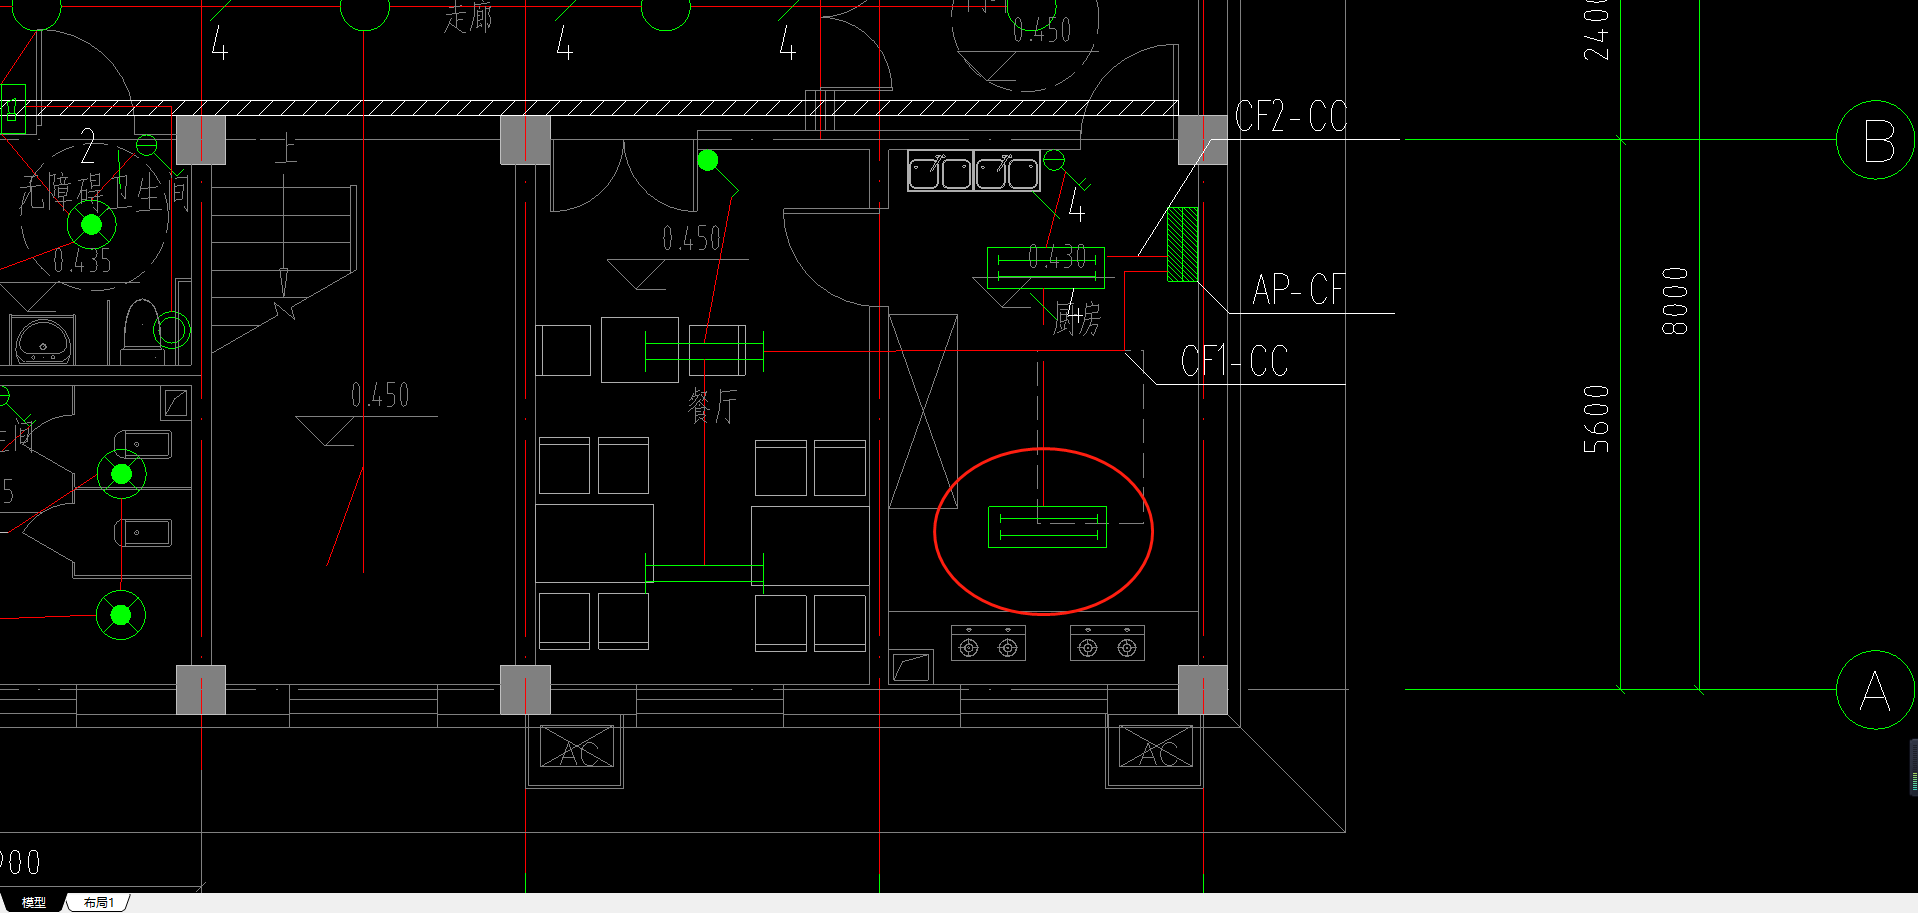The height and width of the screenshot is (913, 1918).
Task: Select the green hatched AP-CF distribution box
Action: pyautogui.click(x=1182, y=244)
